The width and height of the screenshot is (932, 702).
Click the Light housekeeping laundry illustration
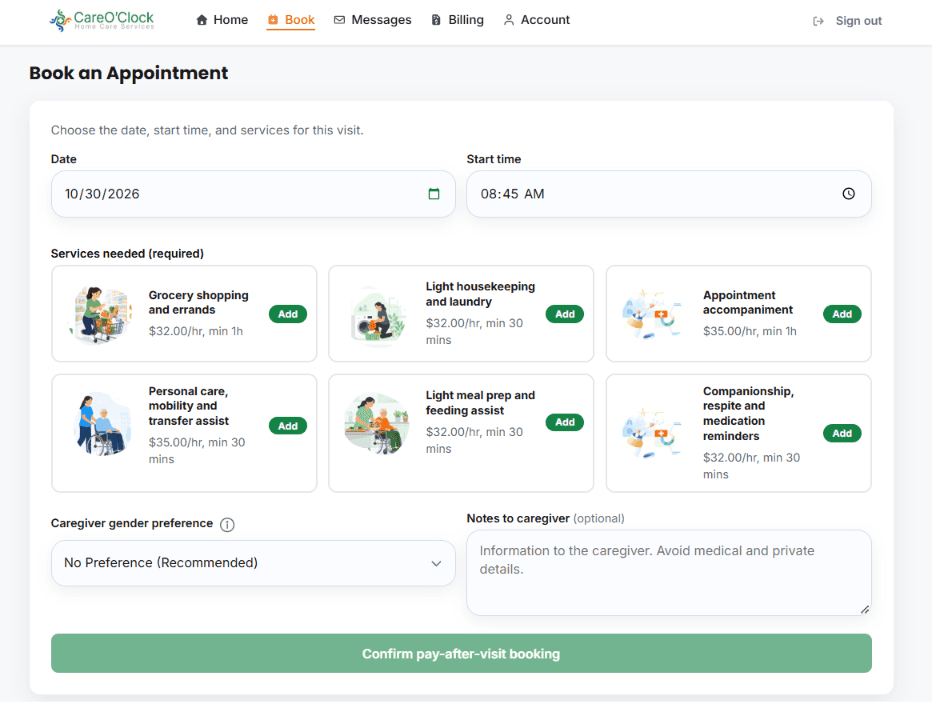tap(377, 316)
